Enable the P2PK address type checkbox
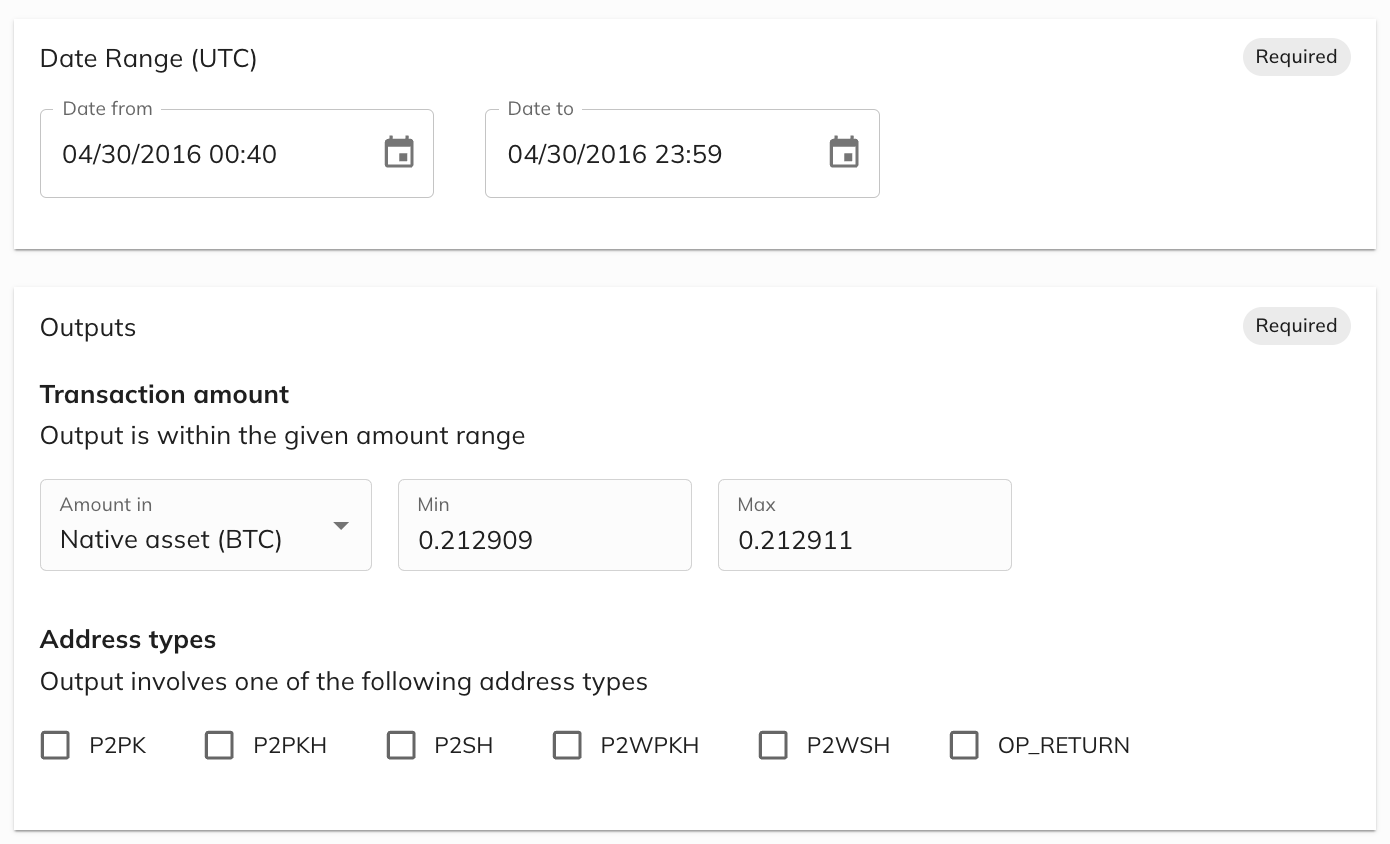Image resolution: width=1390 pixels, height=844 pixels. click(55, 745)
